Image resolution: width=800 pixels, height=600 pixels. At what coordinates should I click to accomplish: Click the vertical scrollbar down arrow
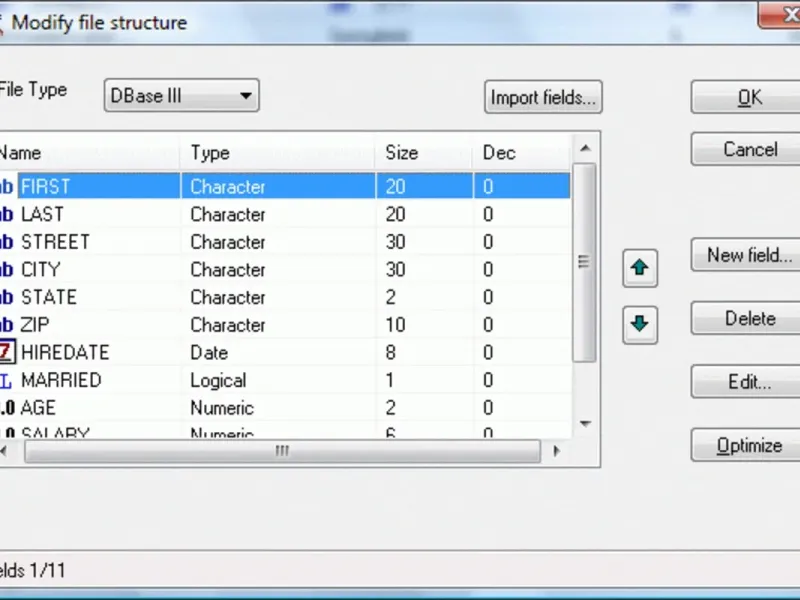click(585, 423)
